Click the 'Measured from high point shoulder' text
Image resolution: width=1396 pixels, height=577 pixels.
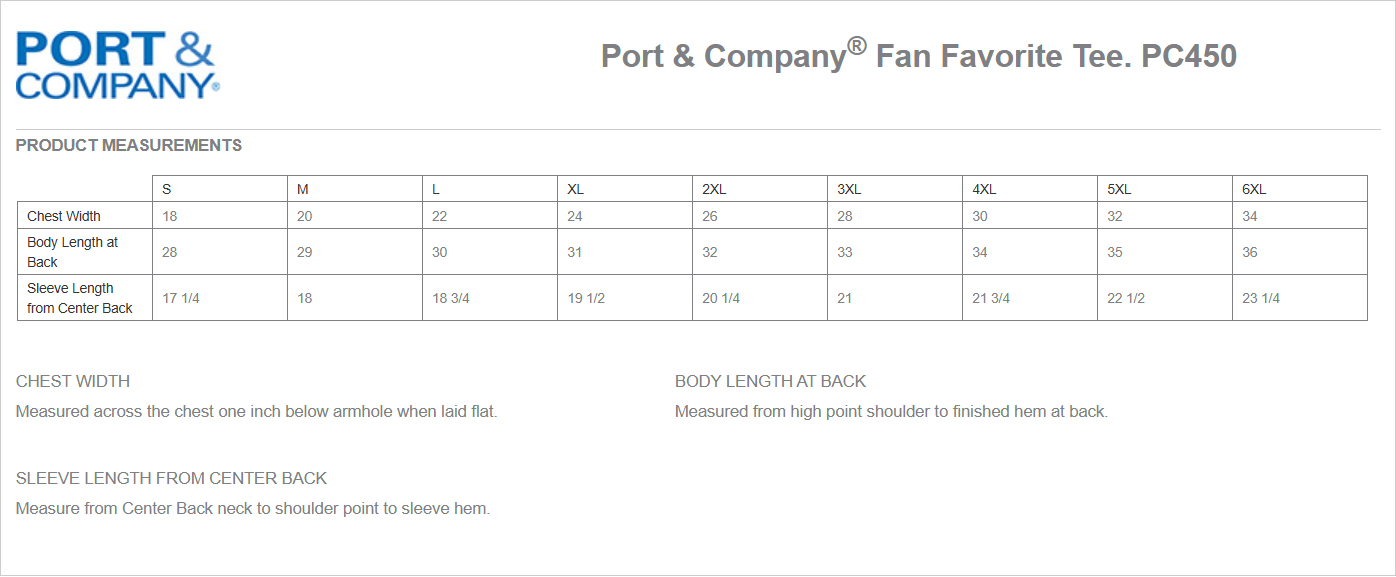tap(891, 412)
